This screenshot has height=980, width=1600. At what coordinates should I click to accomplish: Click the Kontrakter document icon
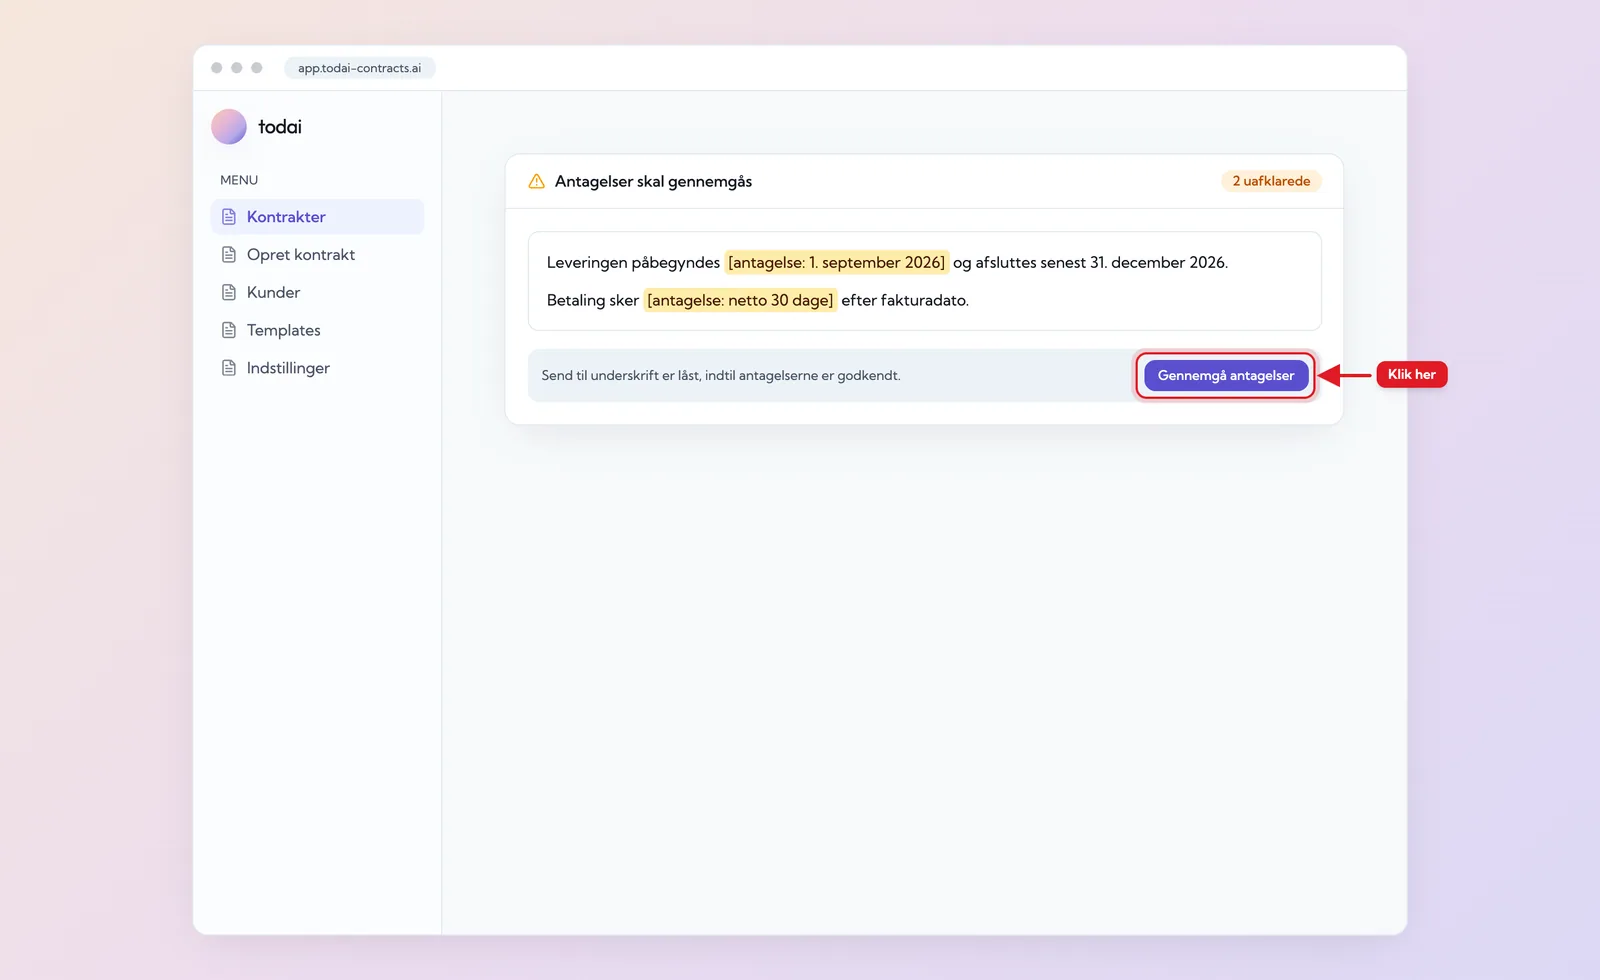(229, 217)
